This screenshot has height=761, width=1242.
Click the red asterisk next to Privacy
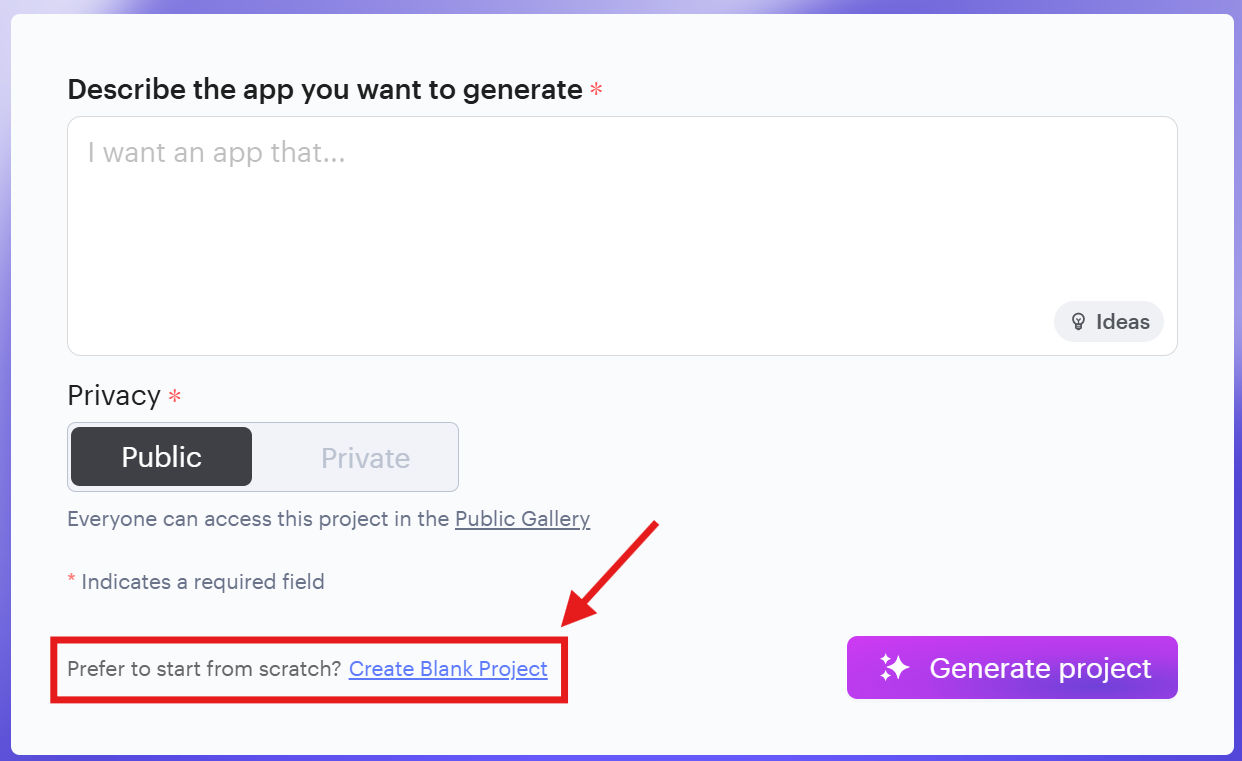(175, 396)
